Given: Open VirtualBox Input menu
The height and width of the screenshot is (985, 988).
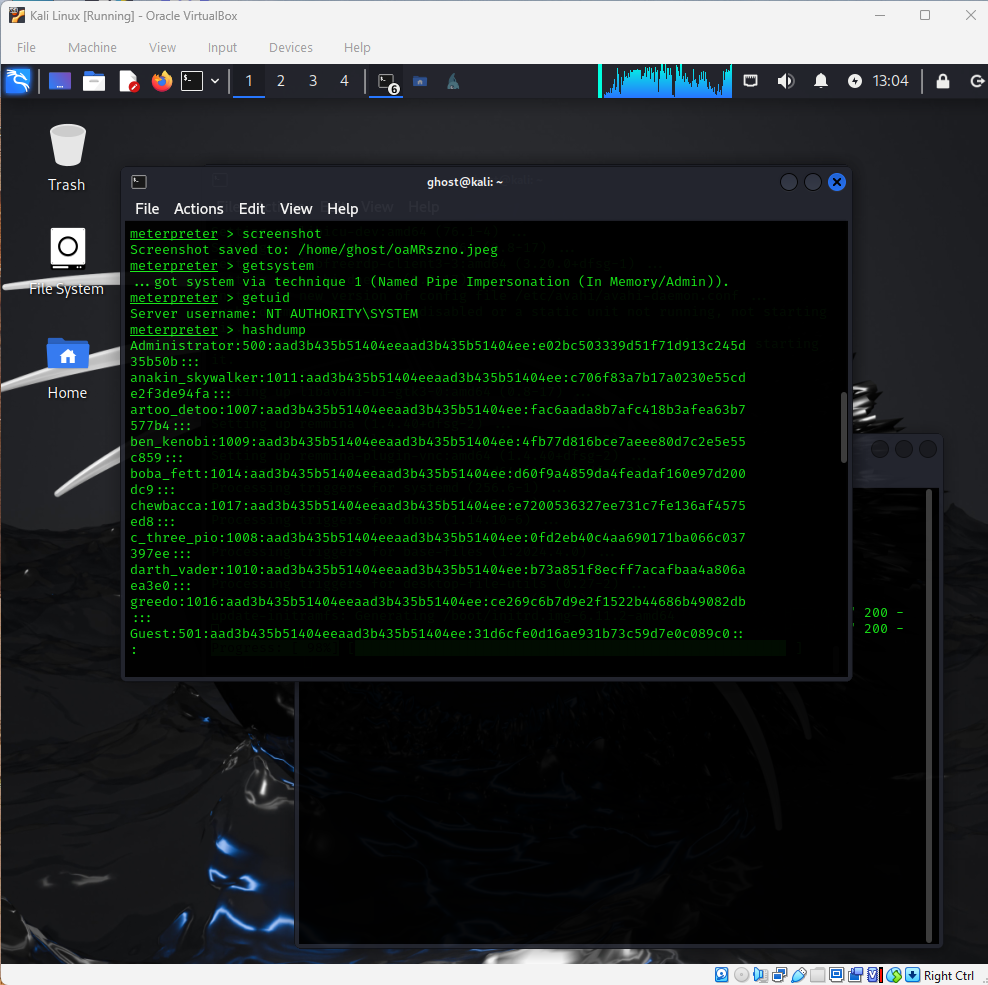Looking at the screenshot, I should 222,48.
